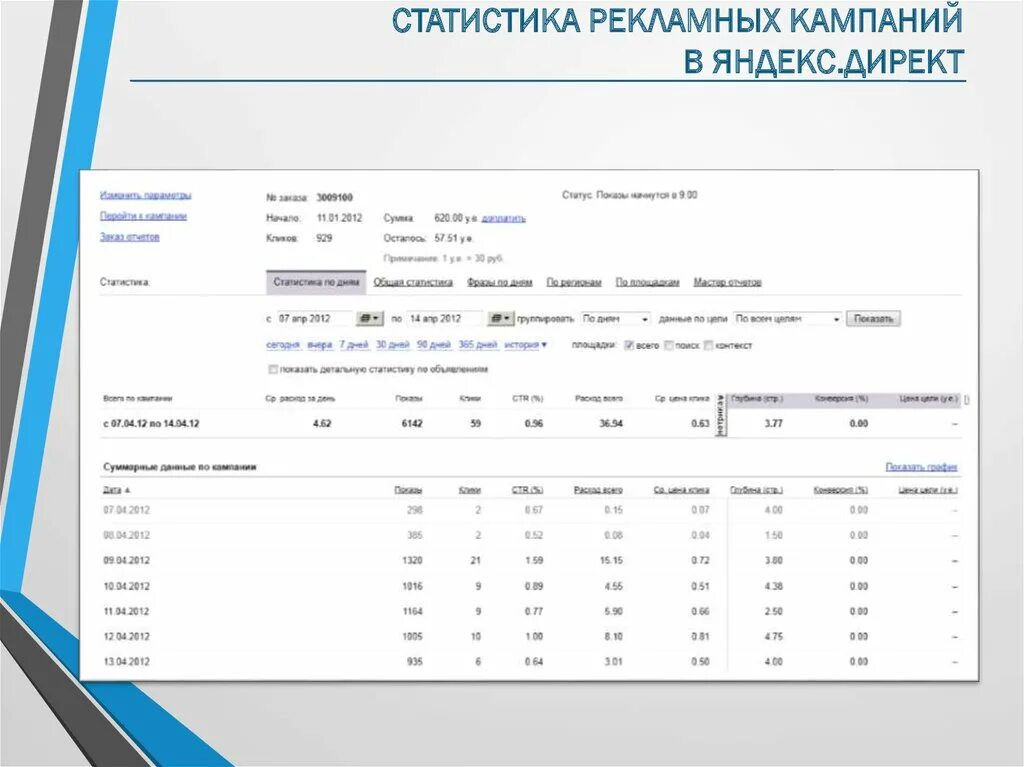The width and height of the screenshot is (1024, 767).
Task: Sort table by 'Дата' column header
Action: tap(116, 490)
